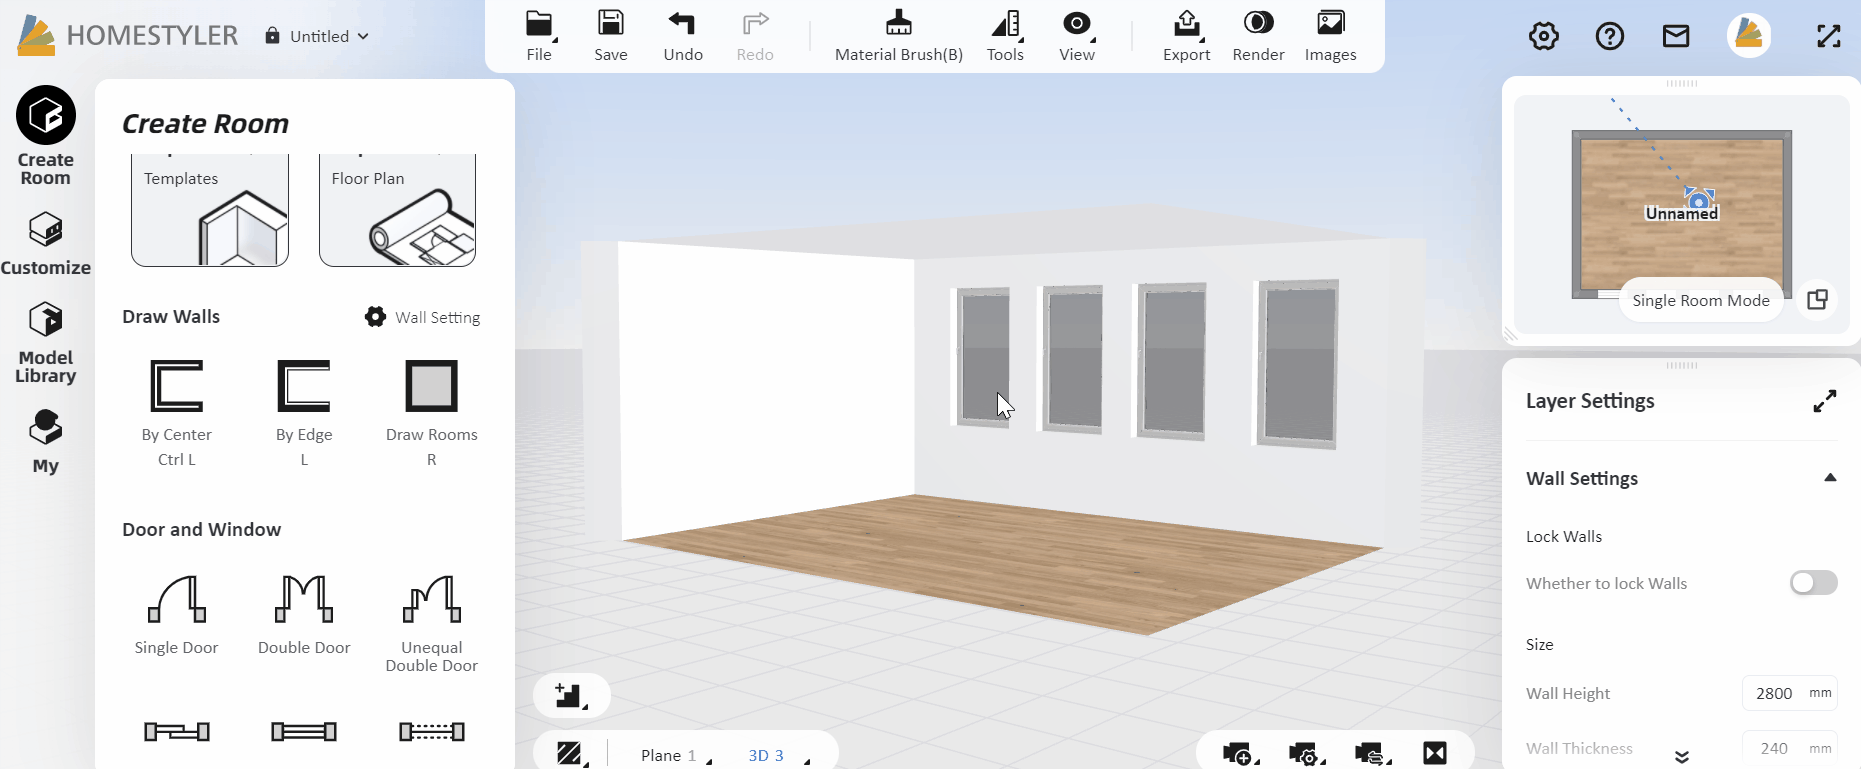Open the Create Room sidebar panel

(x=45, y=135)
